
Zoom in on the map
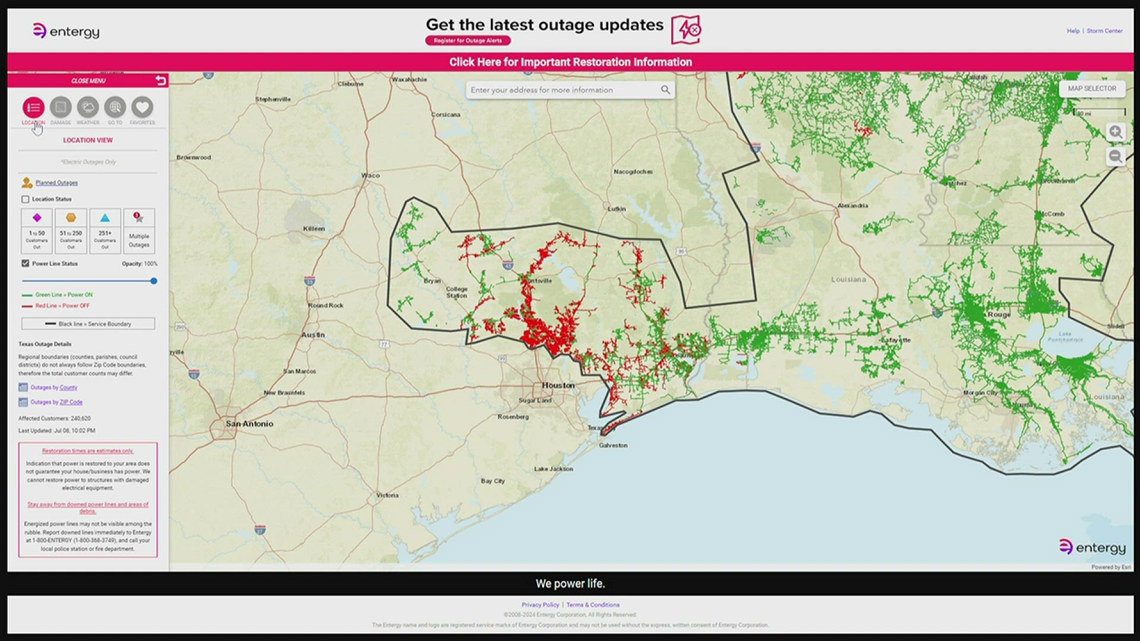tap(1115, 132)
